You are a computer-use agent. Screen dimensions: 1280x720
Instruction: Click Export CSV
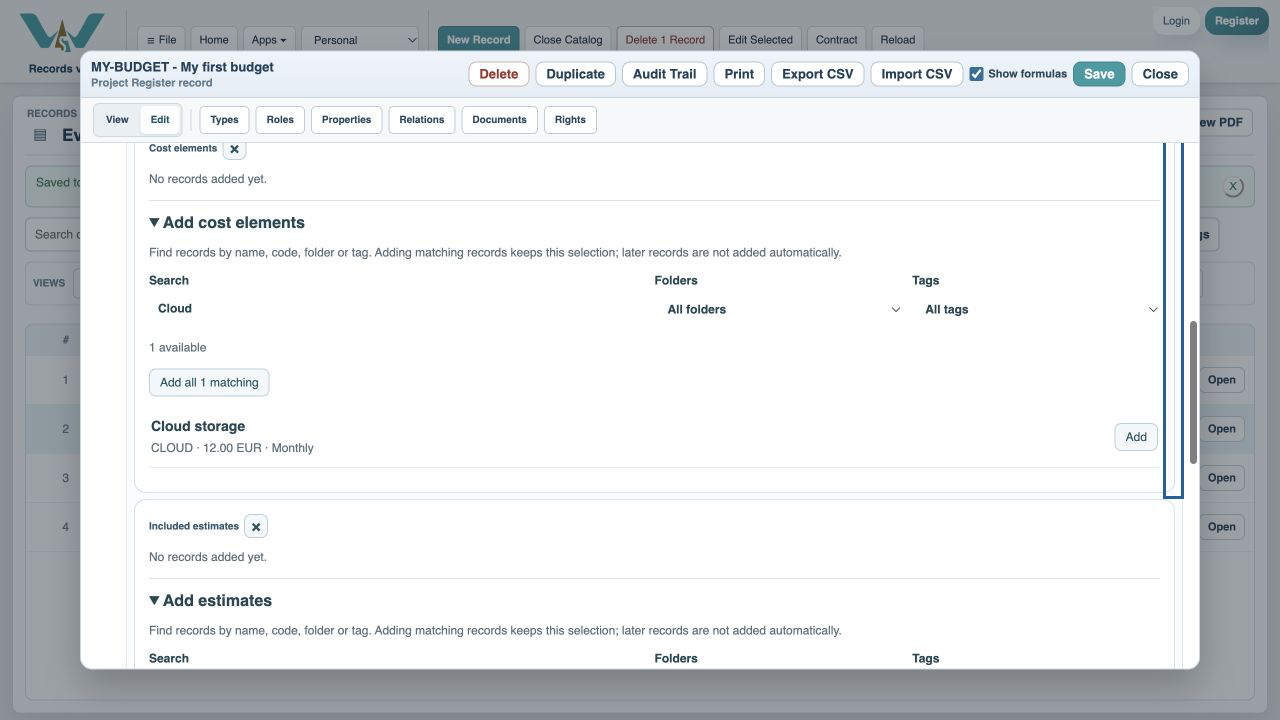[x=818, y=74]
